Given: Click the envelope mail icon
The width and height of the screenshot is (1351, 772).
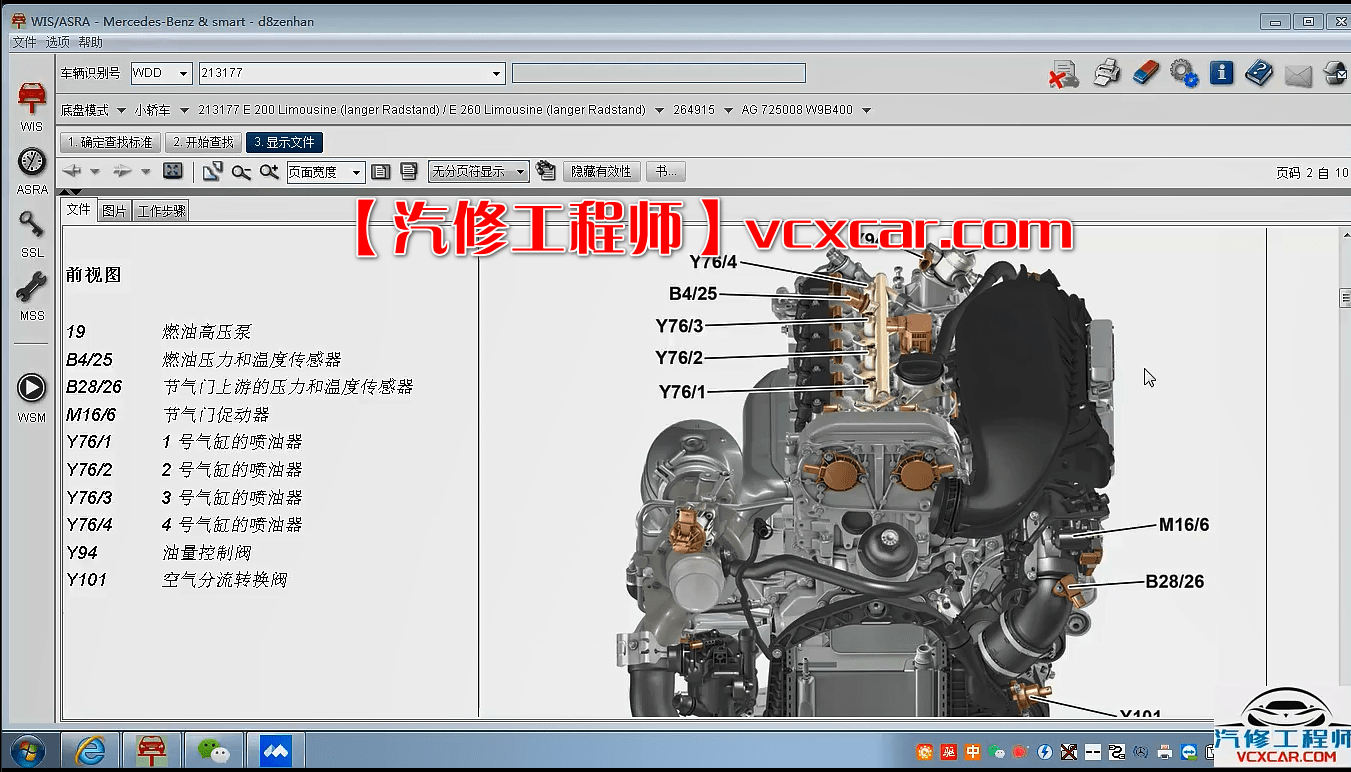Looking at the screenshot, I should (1298, 73).
